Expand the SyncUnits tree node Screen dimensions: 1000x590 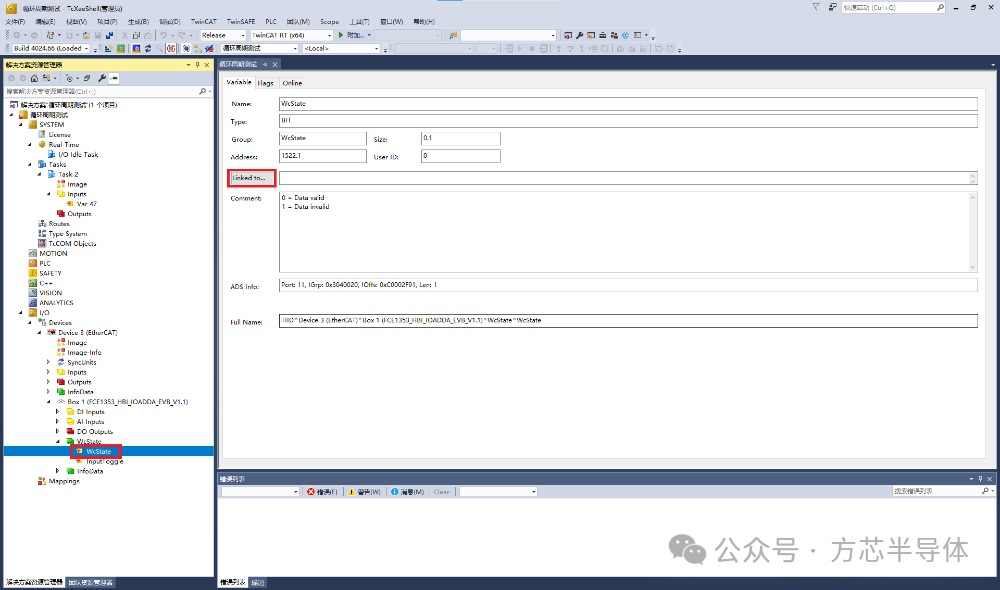point(48,362)
